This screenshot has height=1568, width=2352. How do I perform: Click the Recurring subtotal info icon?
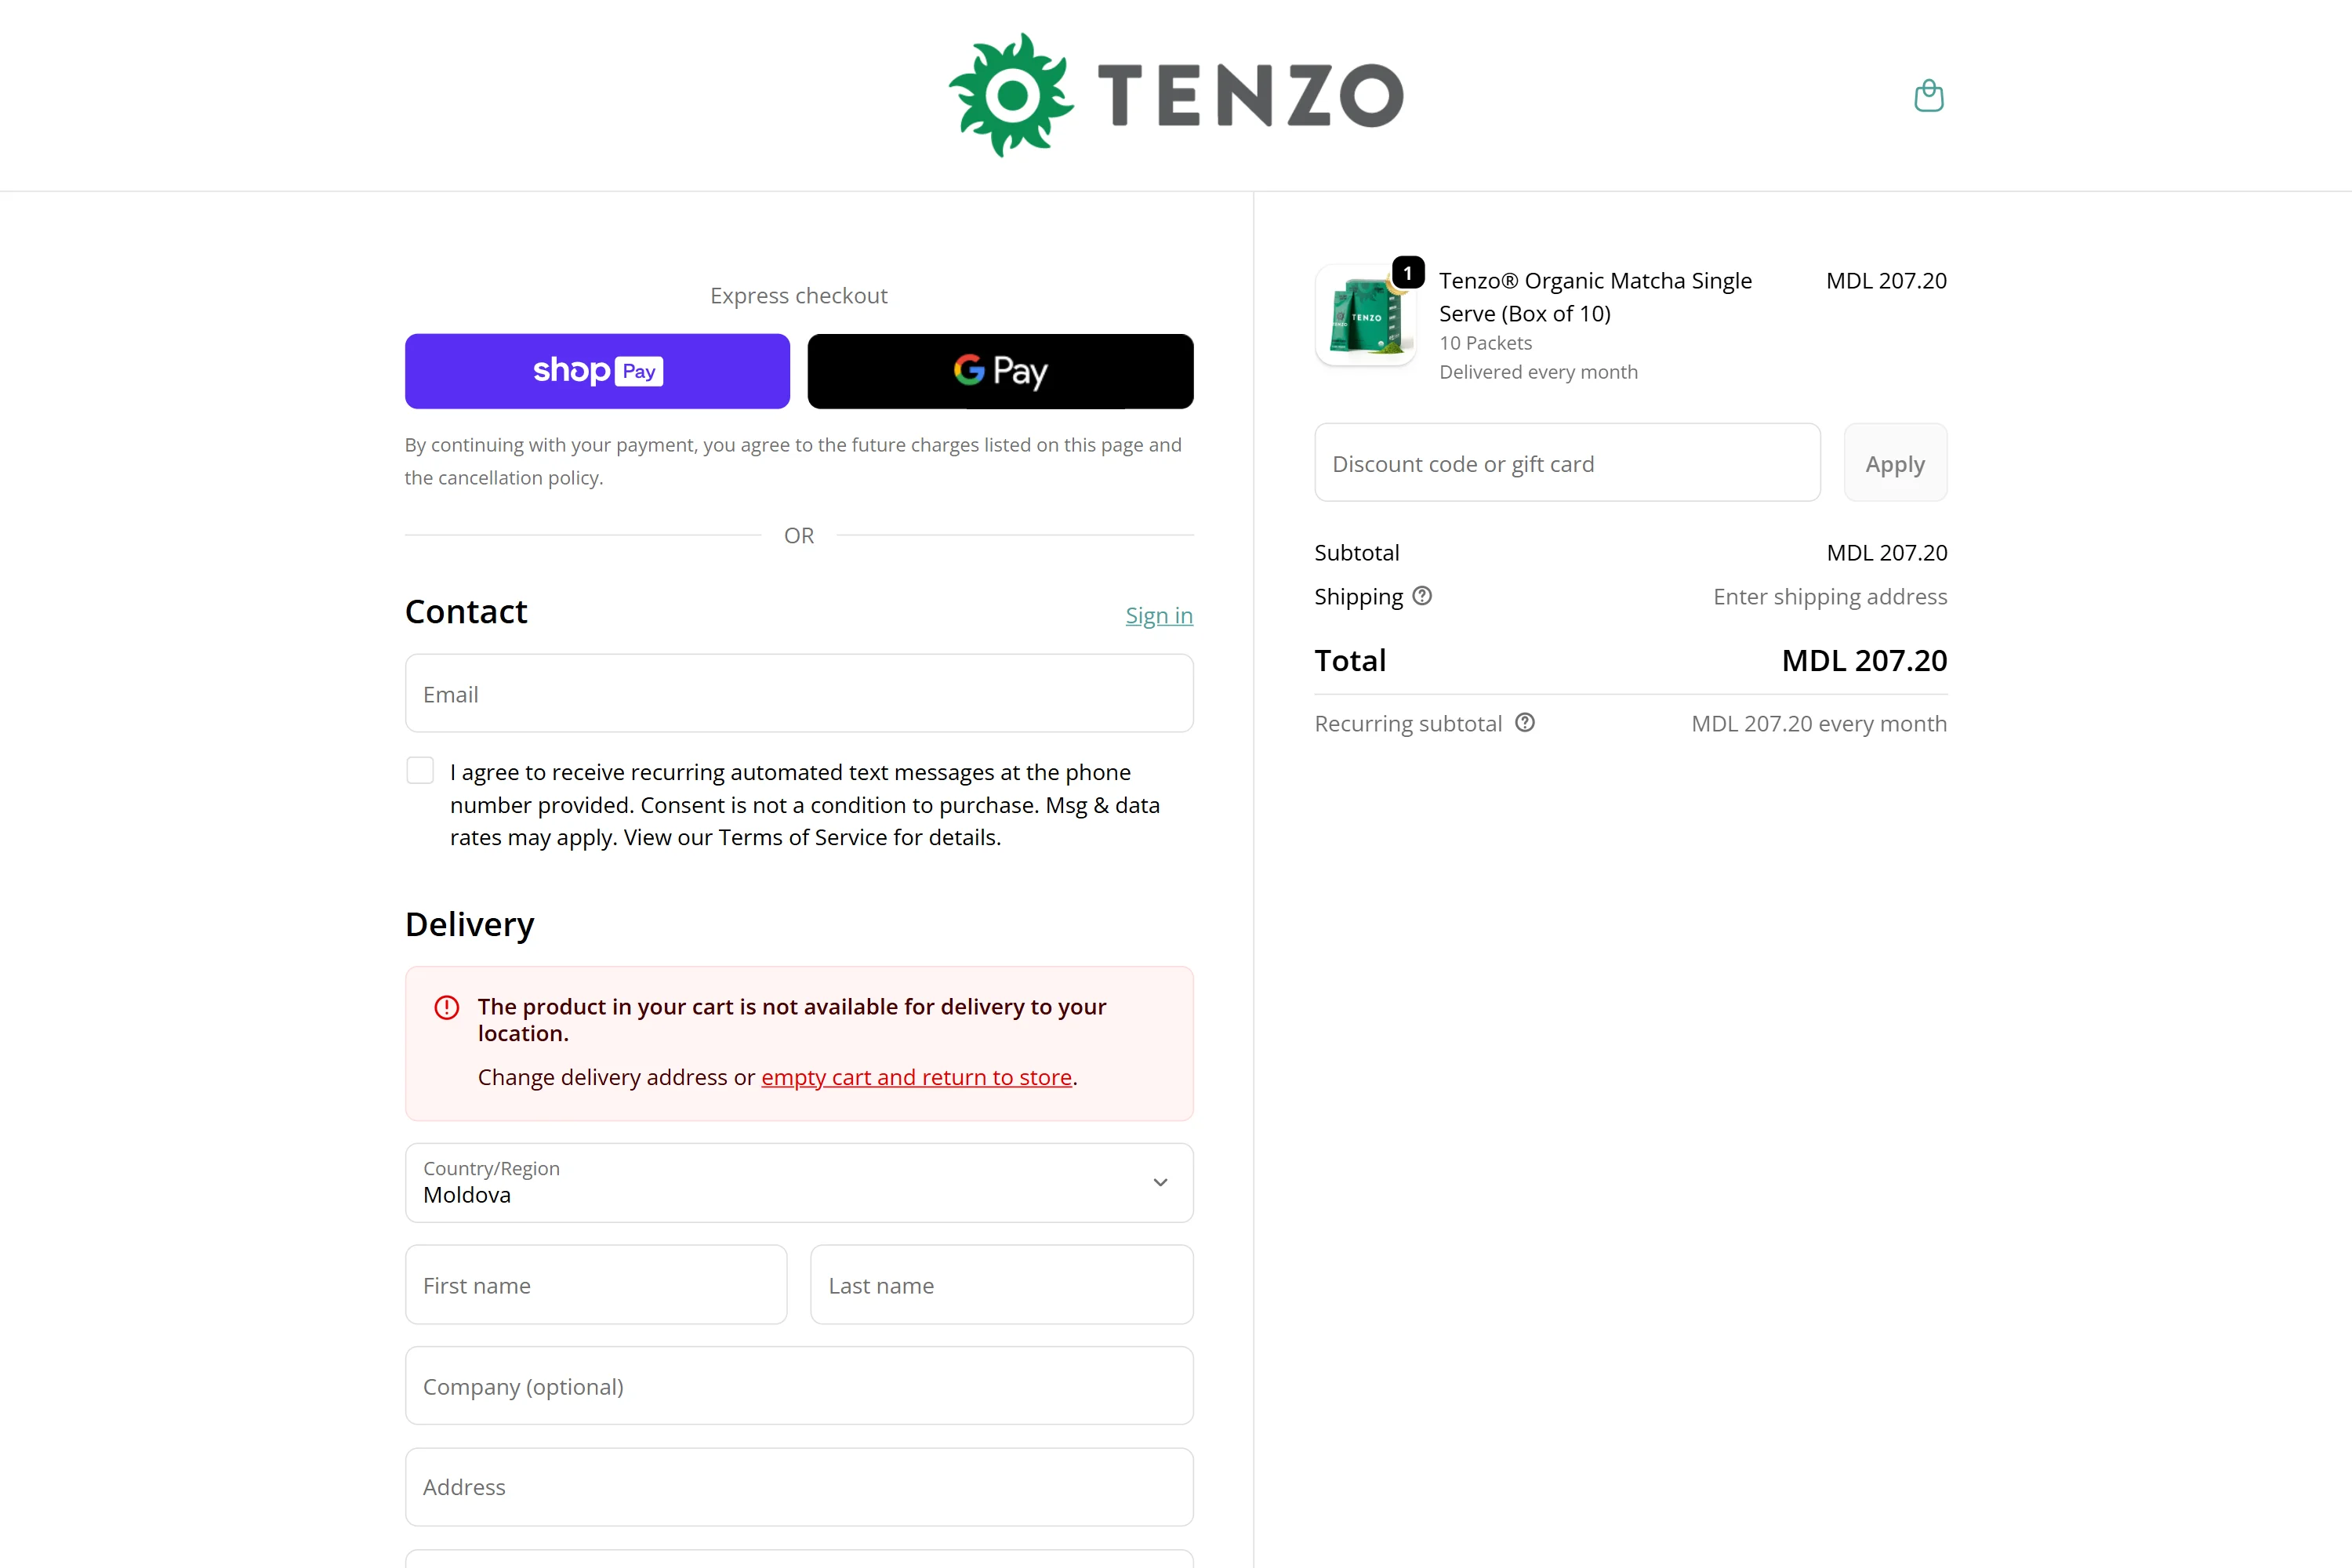tap(1525, 723)
